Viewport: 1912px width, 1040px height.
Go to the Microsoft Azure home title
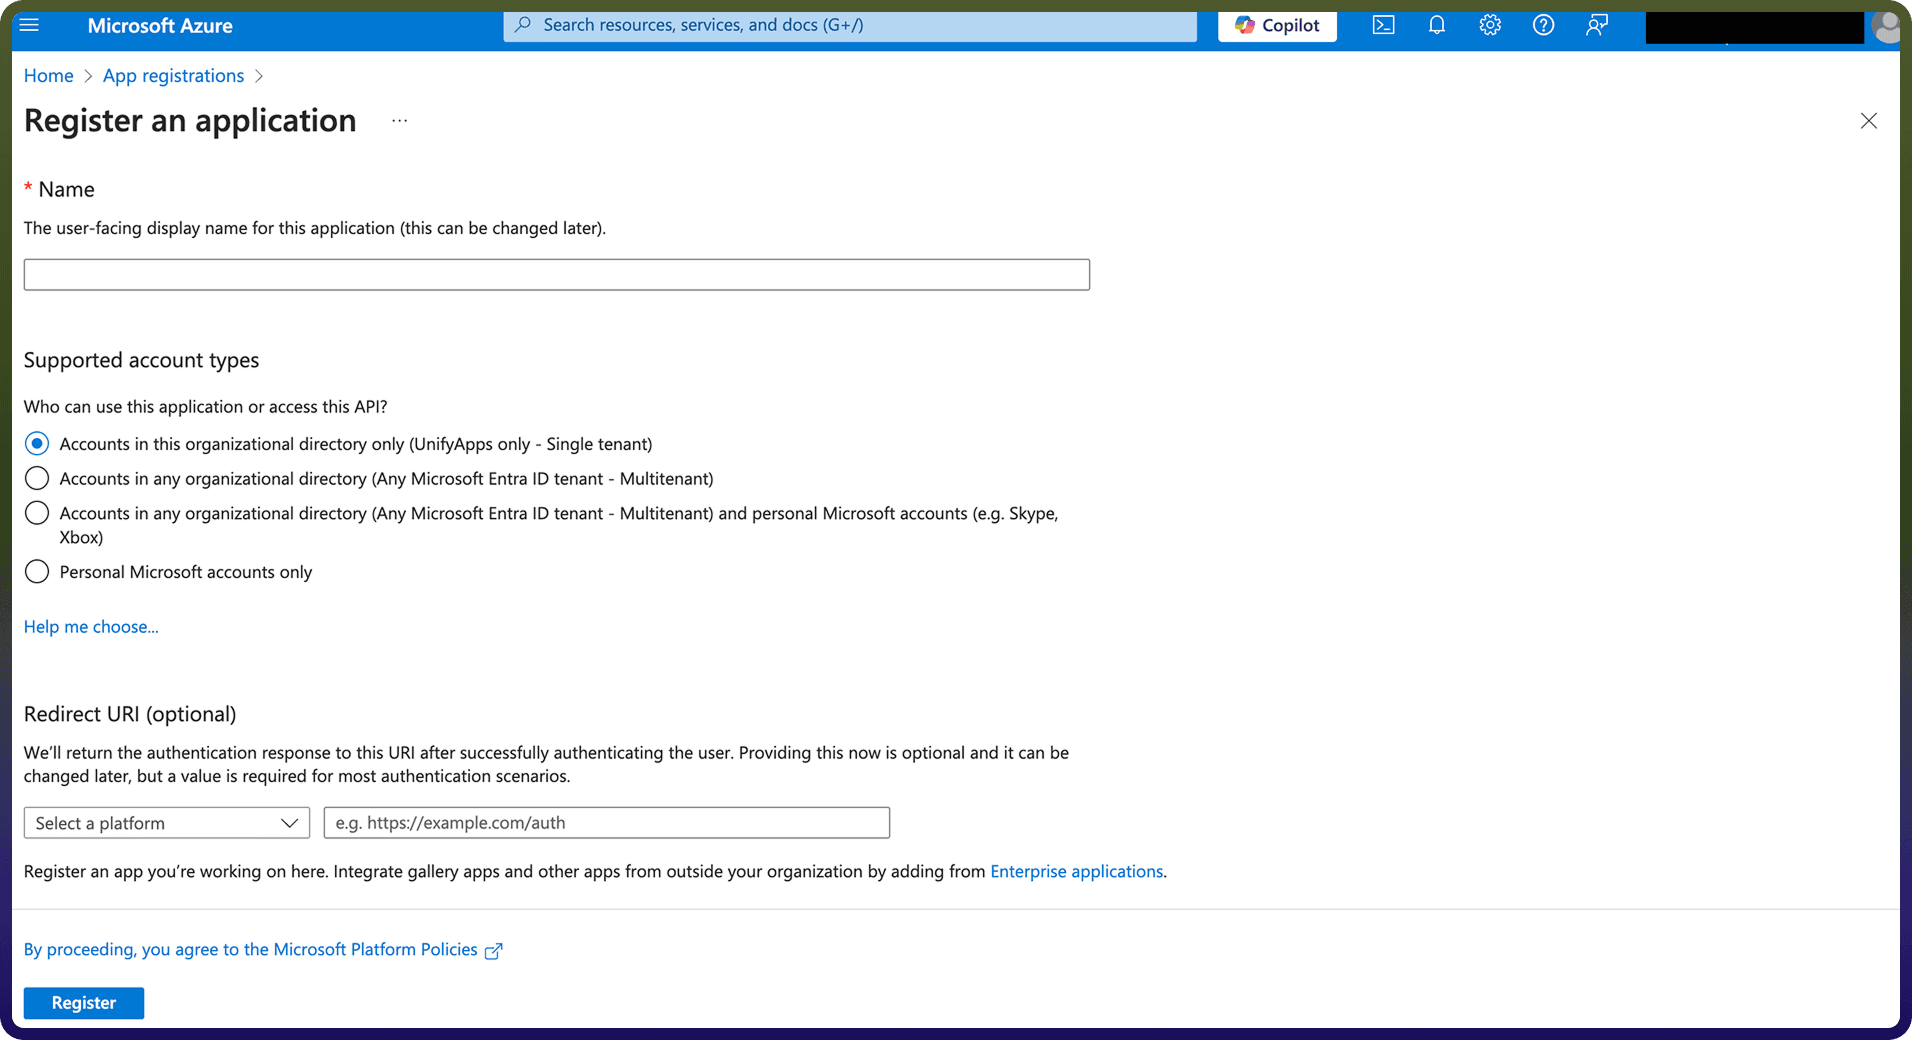[x=160, y=26]
